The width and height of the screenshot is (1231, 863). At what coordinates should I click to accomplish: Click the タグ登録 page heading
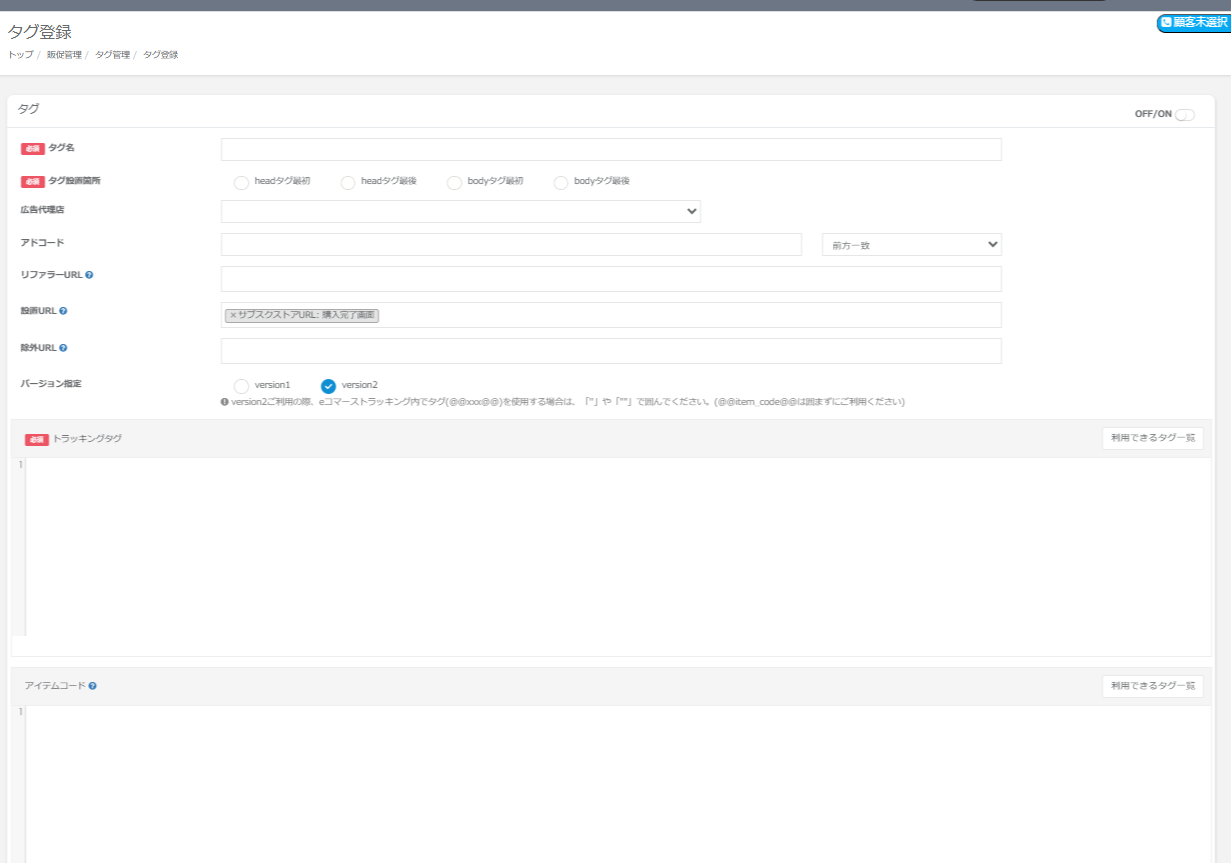point(40,33)
